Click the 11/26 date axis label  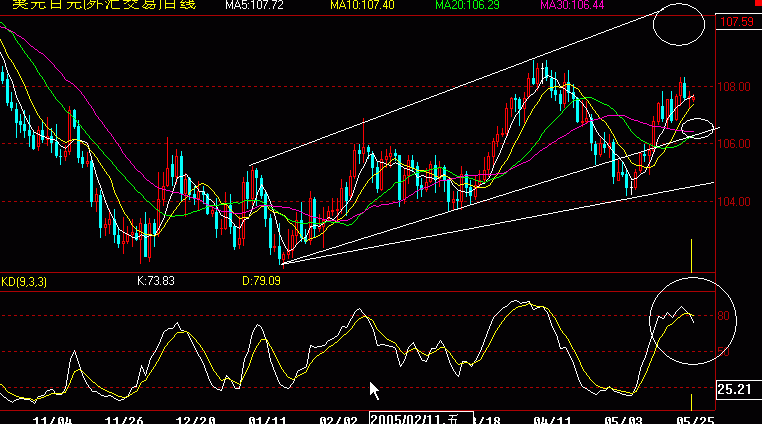click(124, 420)
